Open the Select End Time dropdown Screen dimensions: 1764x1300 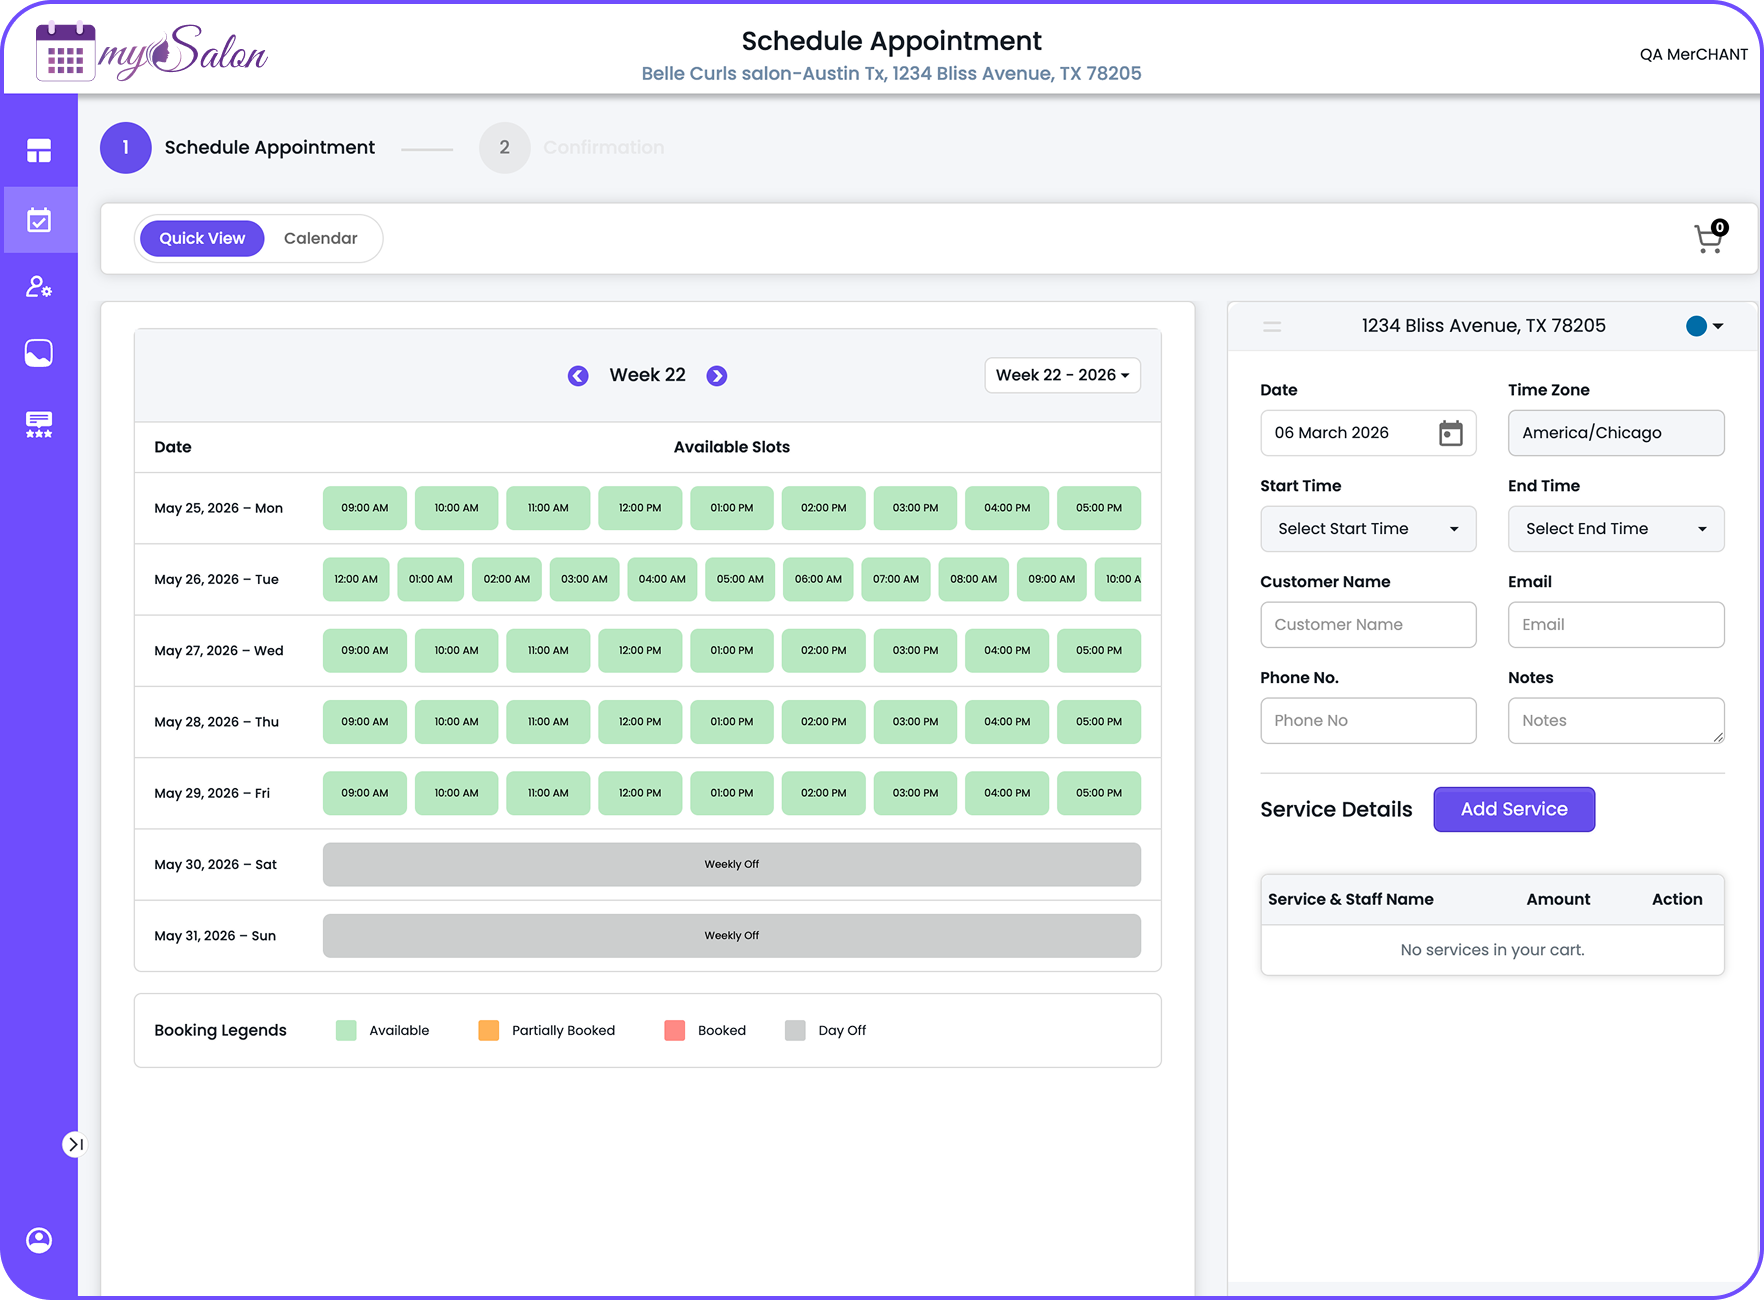click(1615, 529)
